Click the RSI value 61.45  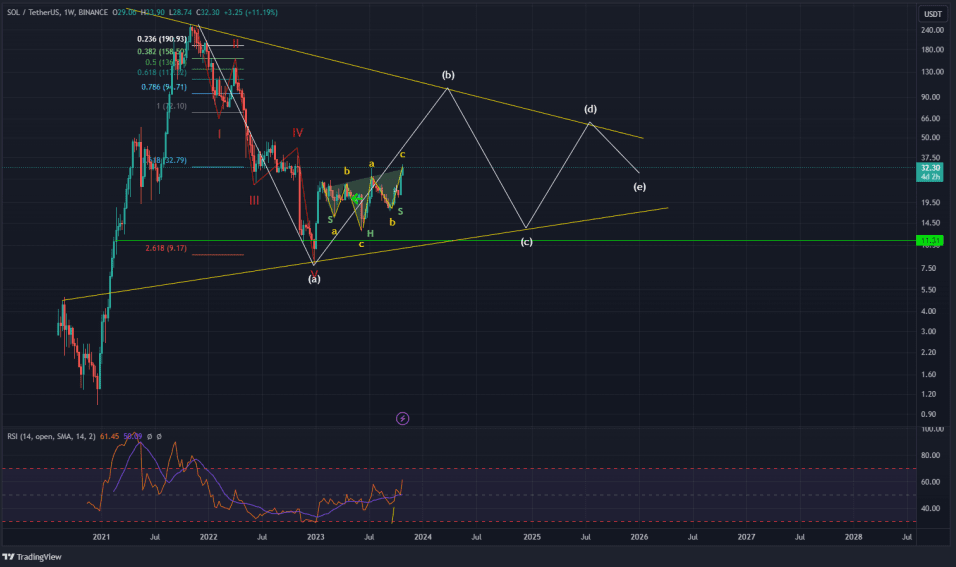coord(110,437)
